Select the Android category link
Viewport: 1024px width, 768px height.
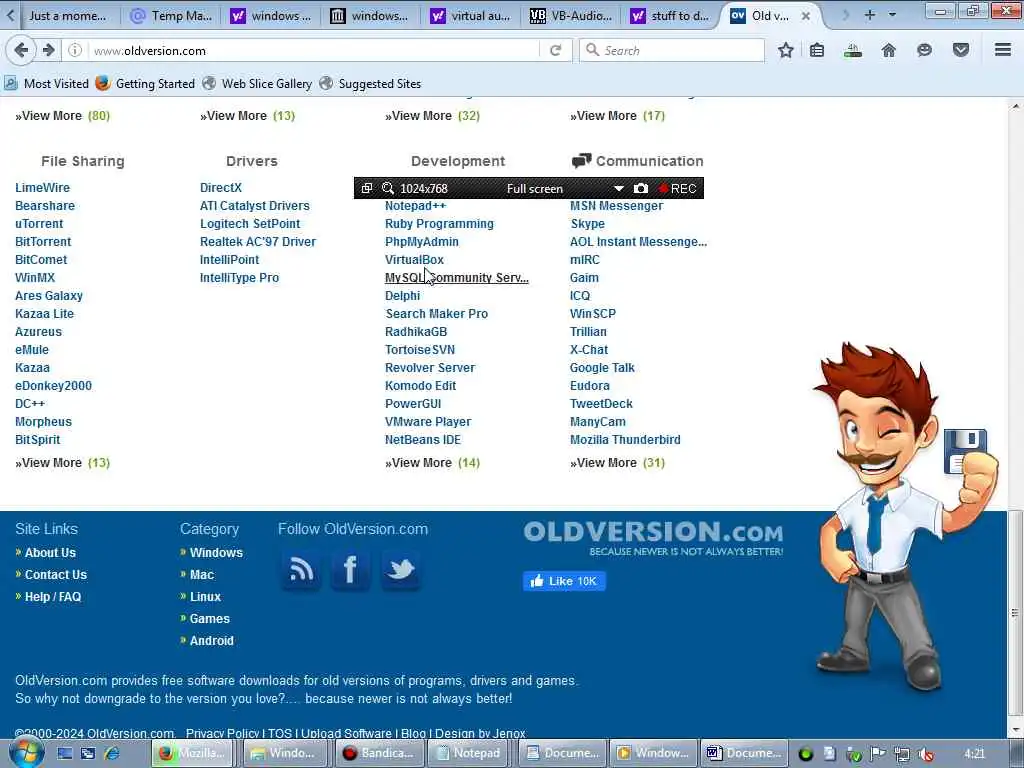212,641
